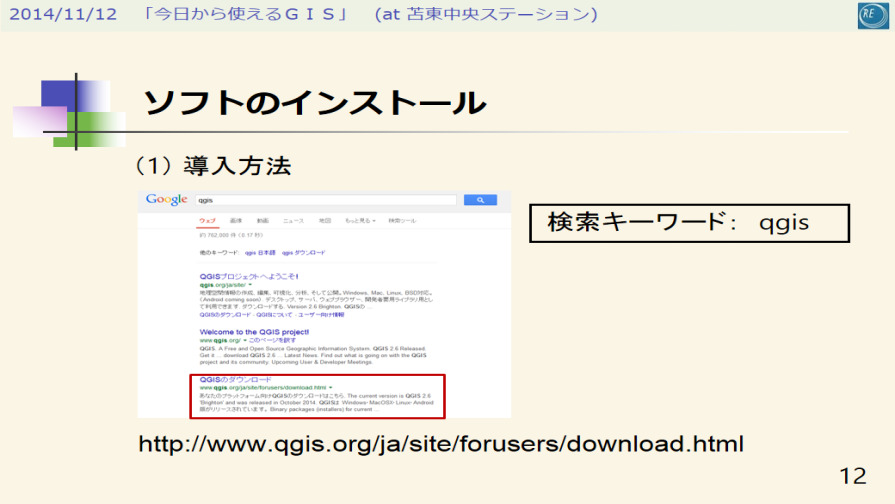Click the RE logo in the top corner
This screenshot has height=504, width=895.
point(871,15)
